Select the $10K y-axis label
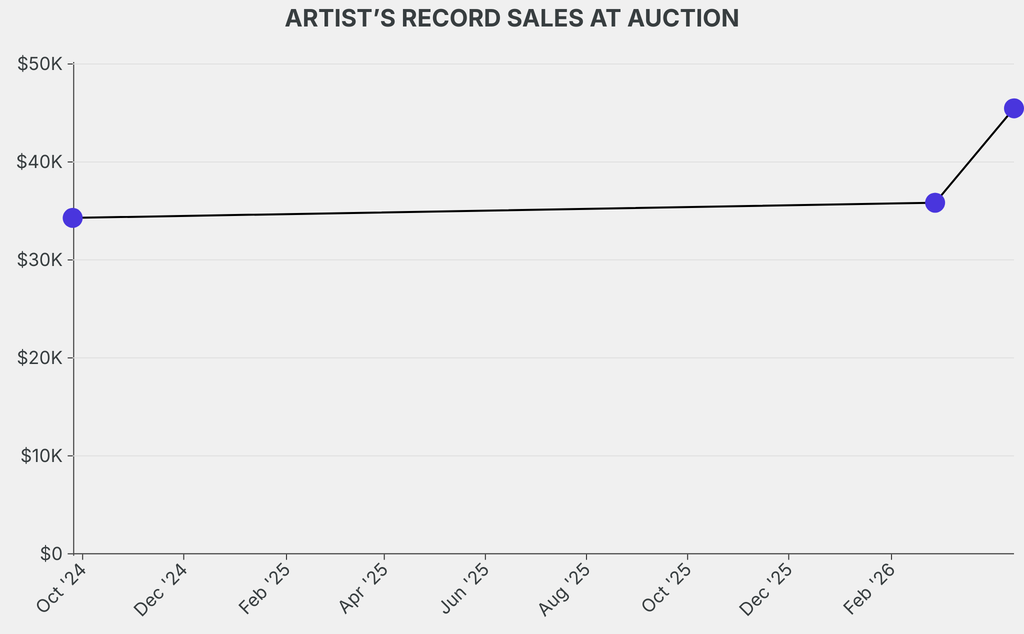This screenshot has height=634, width=1024. tap(41, 456)
